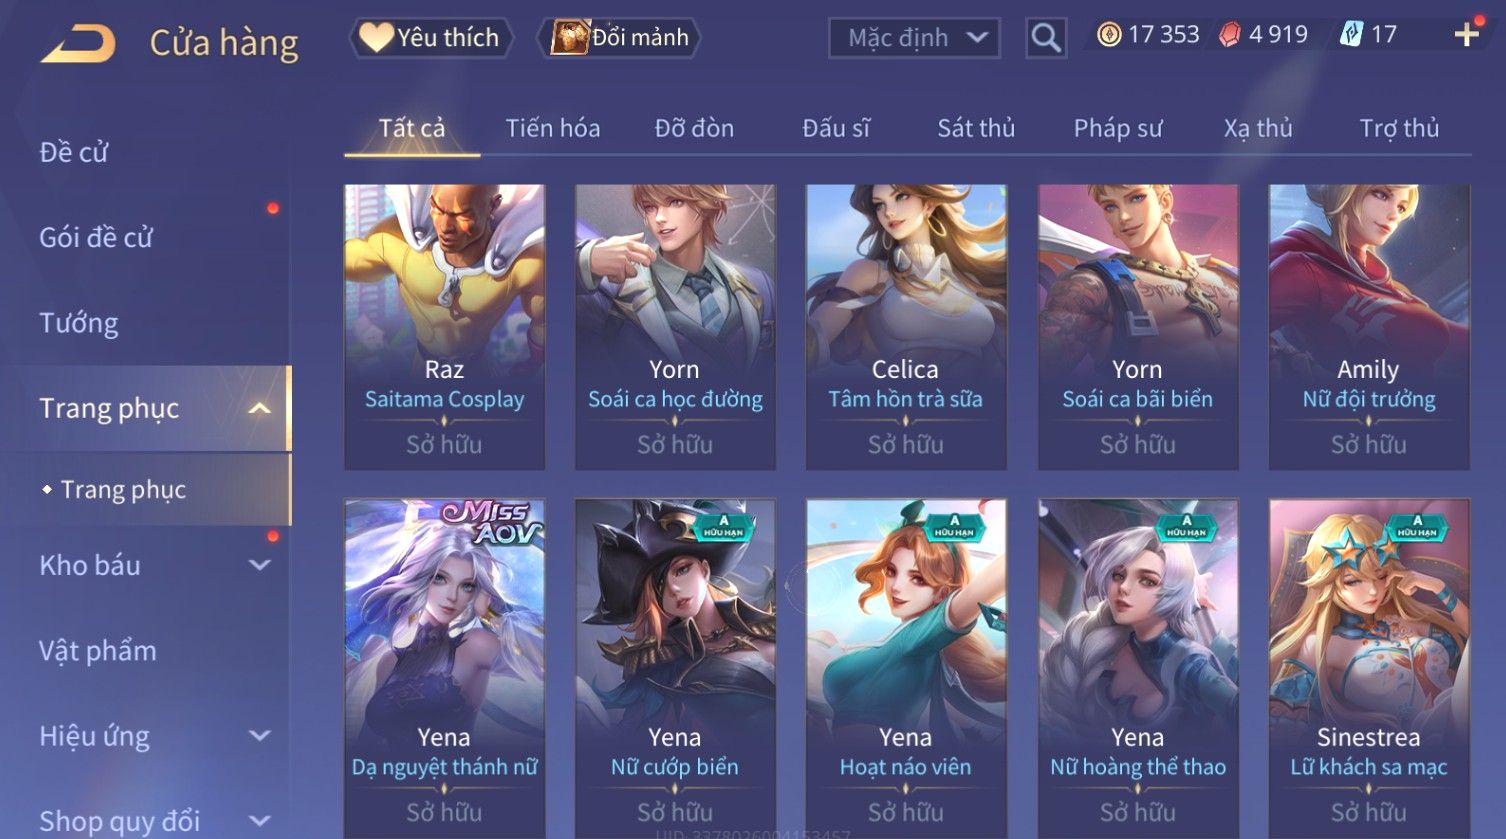1506x839 pixels.
Task: Open Sinestrea Lữ khách sa mạc skin card
Action: click(x=1369, y=668)
